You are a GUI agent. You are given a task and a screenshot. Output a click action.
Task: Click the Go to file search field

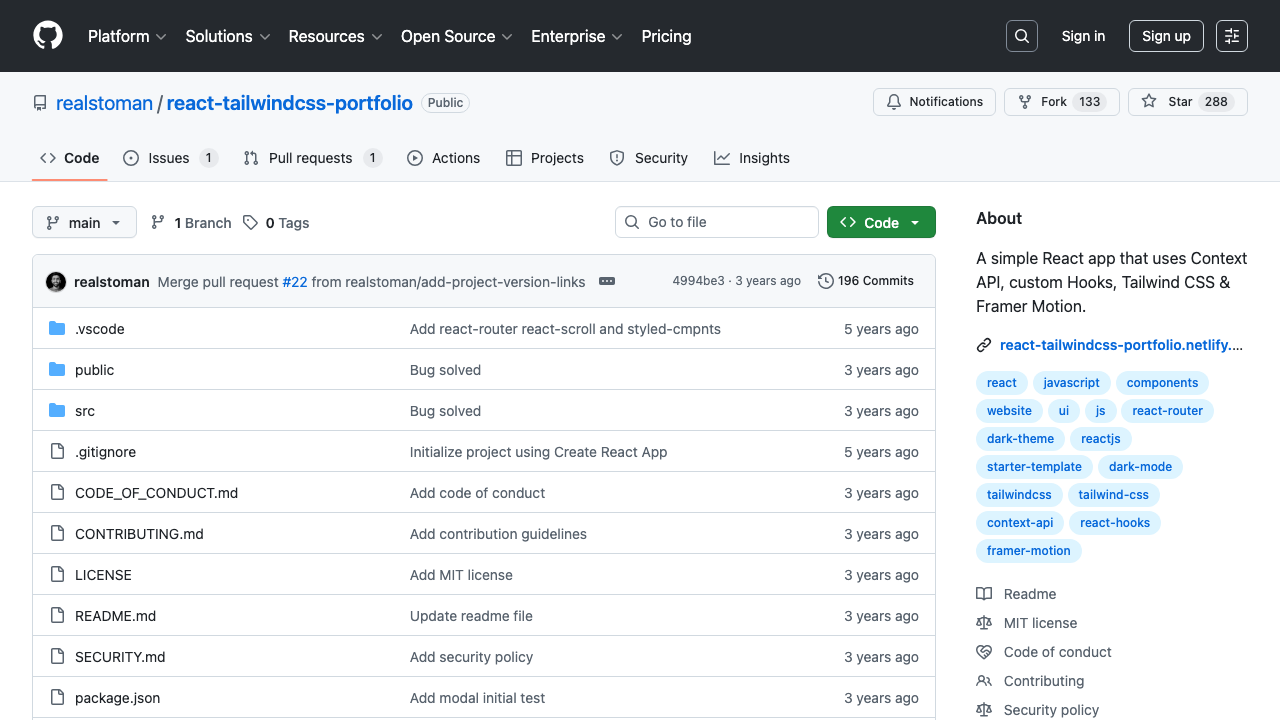716,222
